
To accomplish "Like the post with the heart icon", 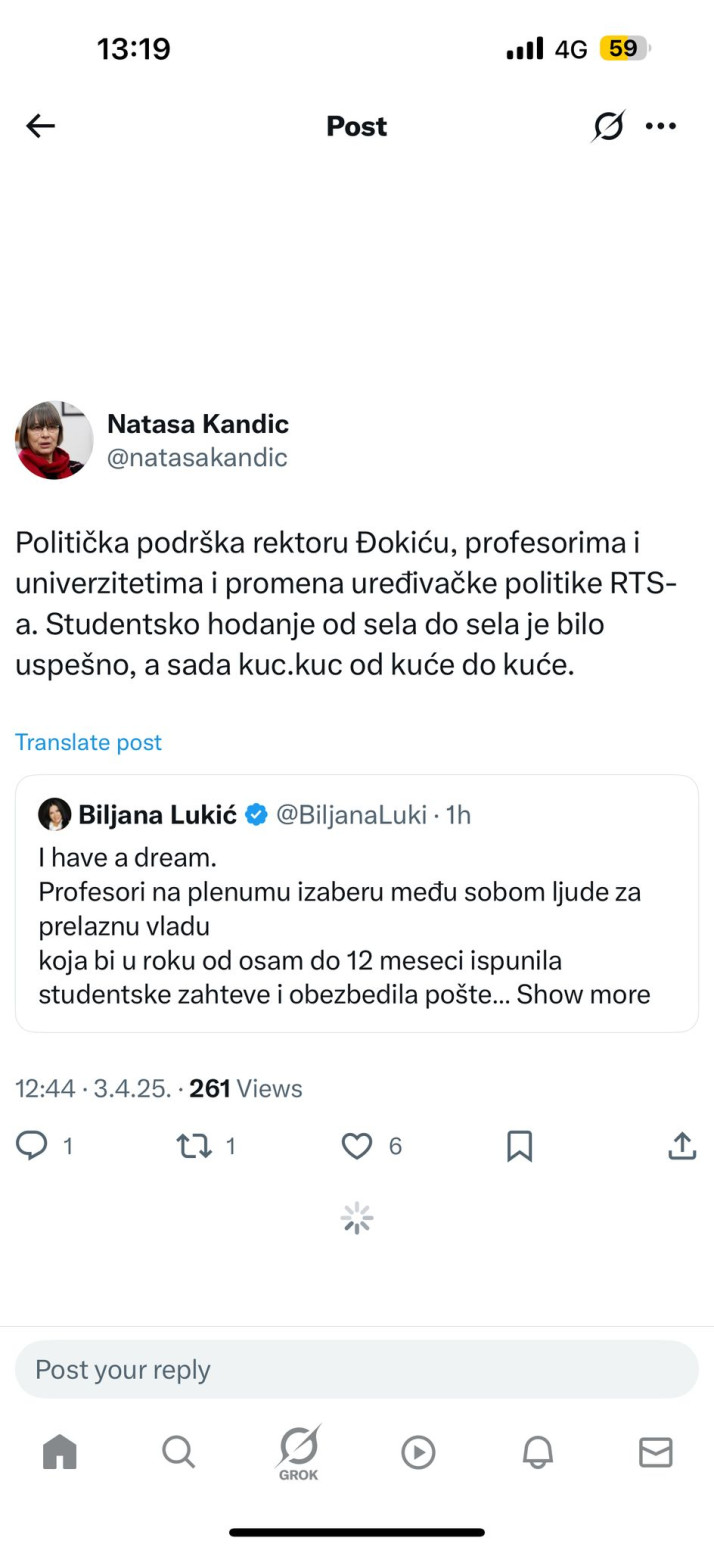I will [356, 1146].
